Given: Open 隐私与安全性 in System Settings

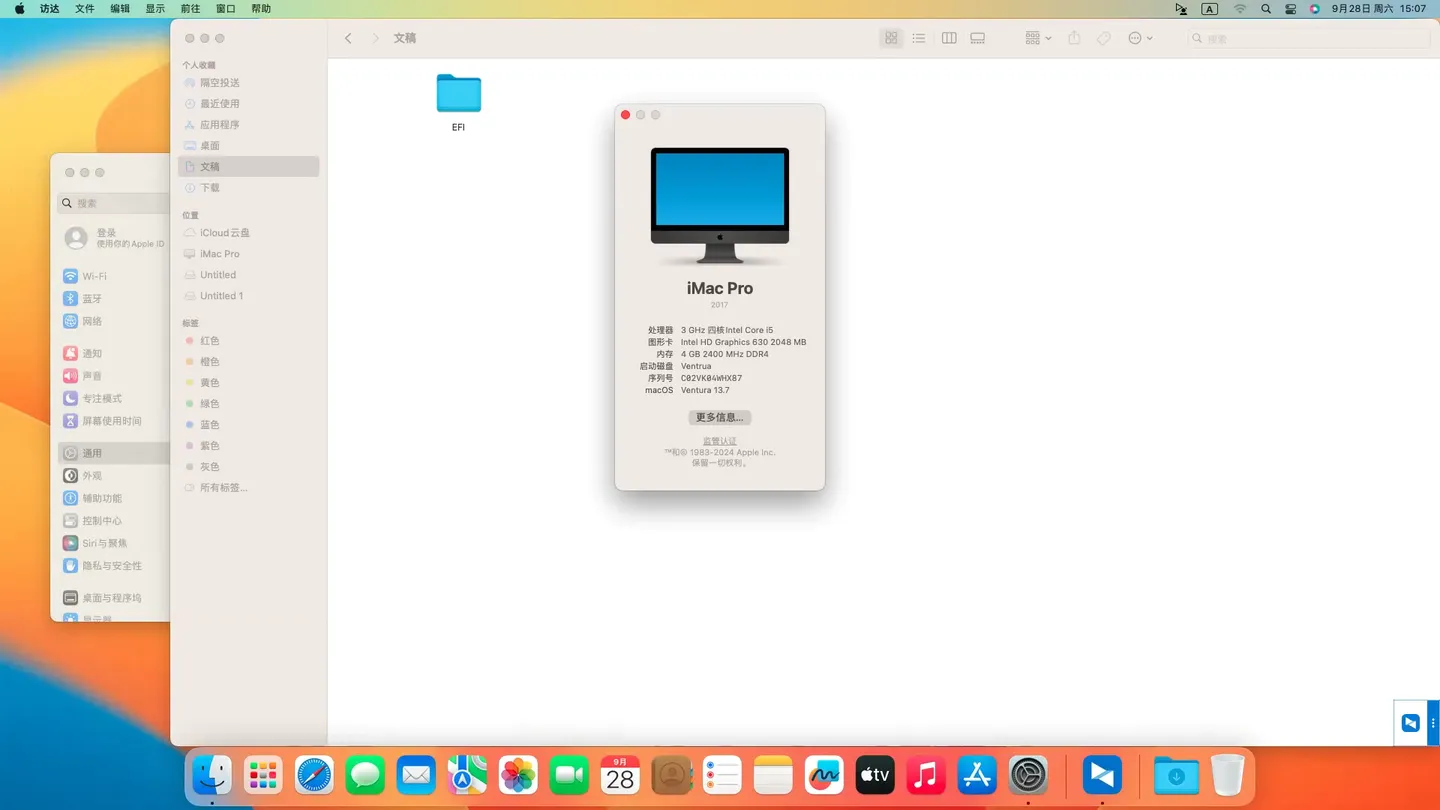Looking at the screenshot, I should point(114,566).
